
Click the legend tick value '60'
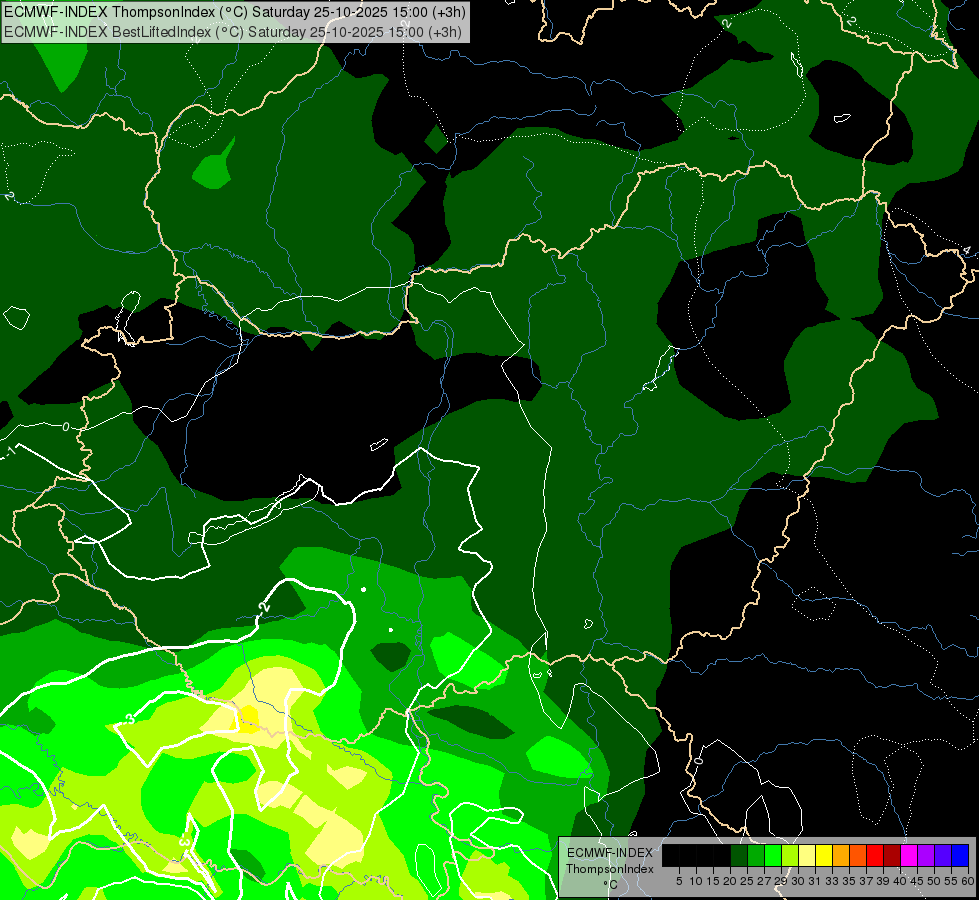tap(968, 881)
